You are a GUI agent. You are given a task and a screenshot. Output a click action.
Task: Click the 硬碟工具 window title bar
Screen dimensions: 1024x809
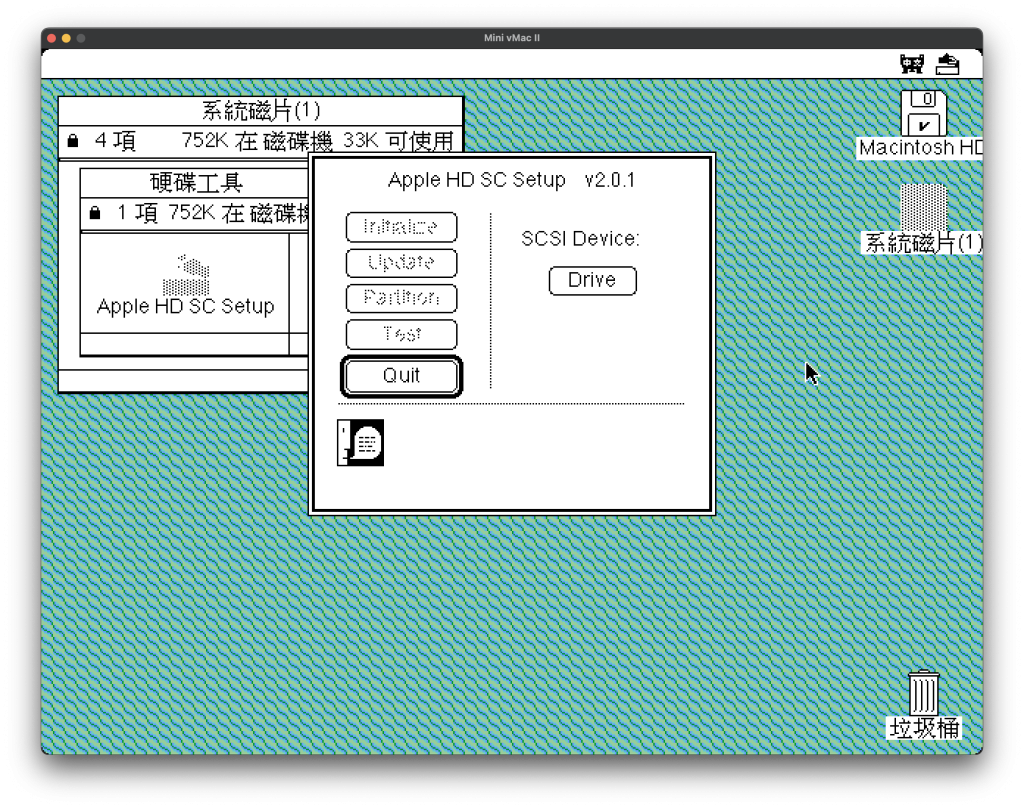pos(196,183)
